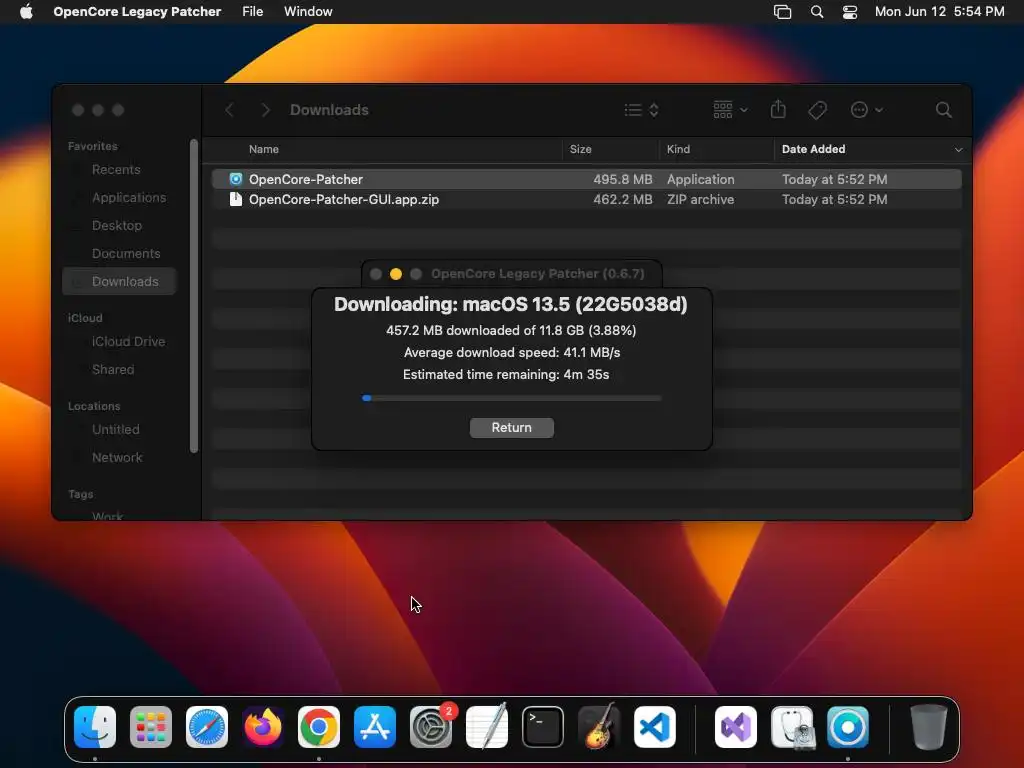Launch Safari from the Dock
Image resolution: width=1024 pixels, height=768 pixels.
coord(207,727)
